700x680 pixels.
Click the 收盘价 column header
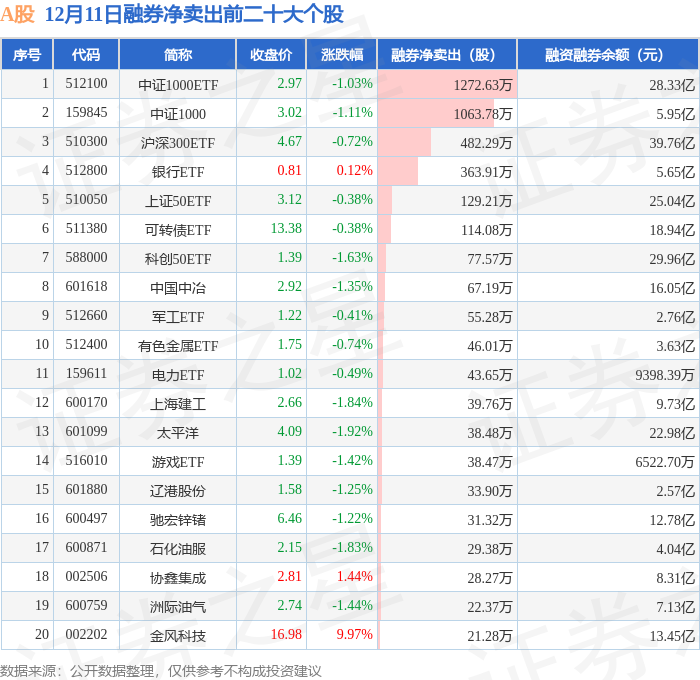pyautogui.click(x=271, y=54)
